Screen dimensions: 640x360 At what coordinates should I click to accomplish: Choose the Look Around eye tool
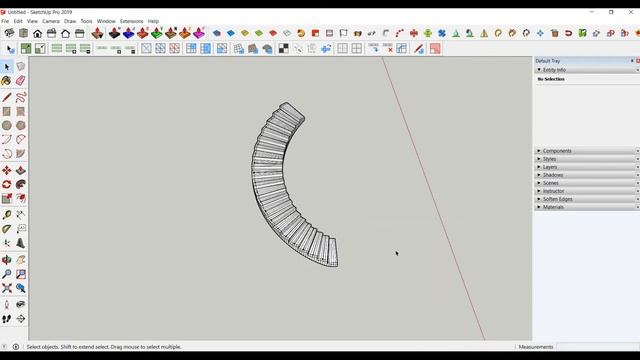21,304
